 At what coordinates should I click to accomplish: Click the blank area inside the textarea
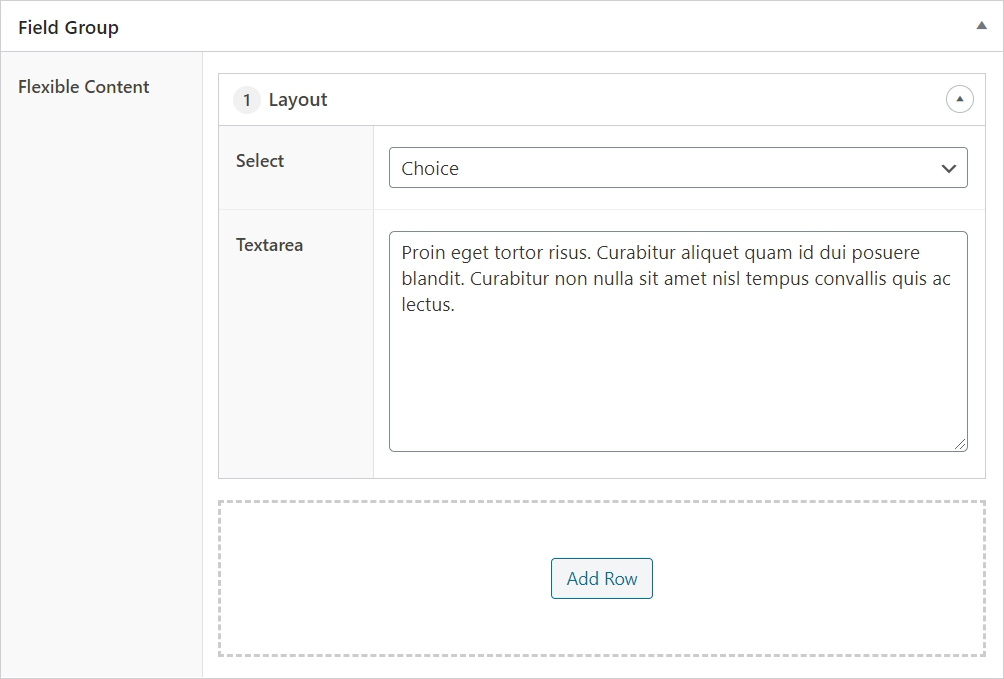tap(677, 384)
